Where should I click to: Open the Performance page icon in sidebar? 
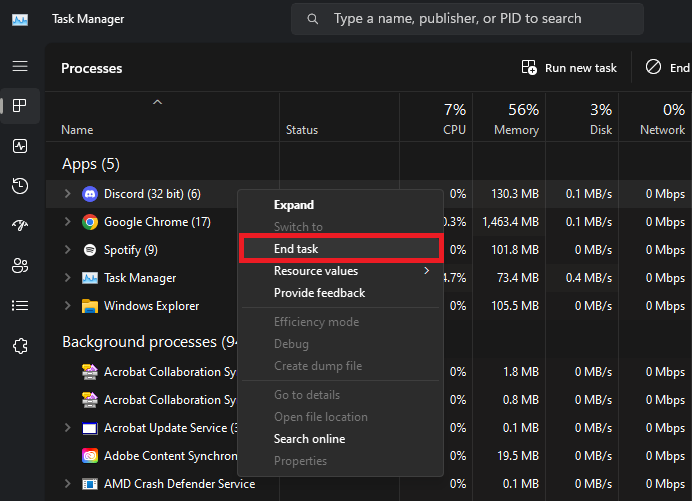click(20, 146)
